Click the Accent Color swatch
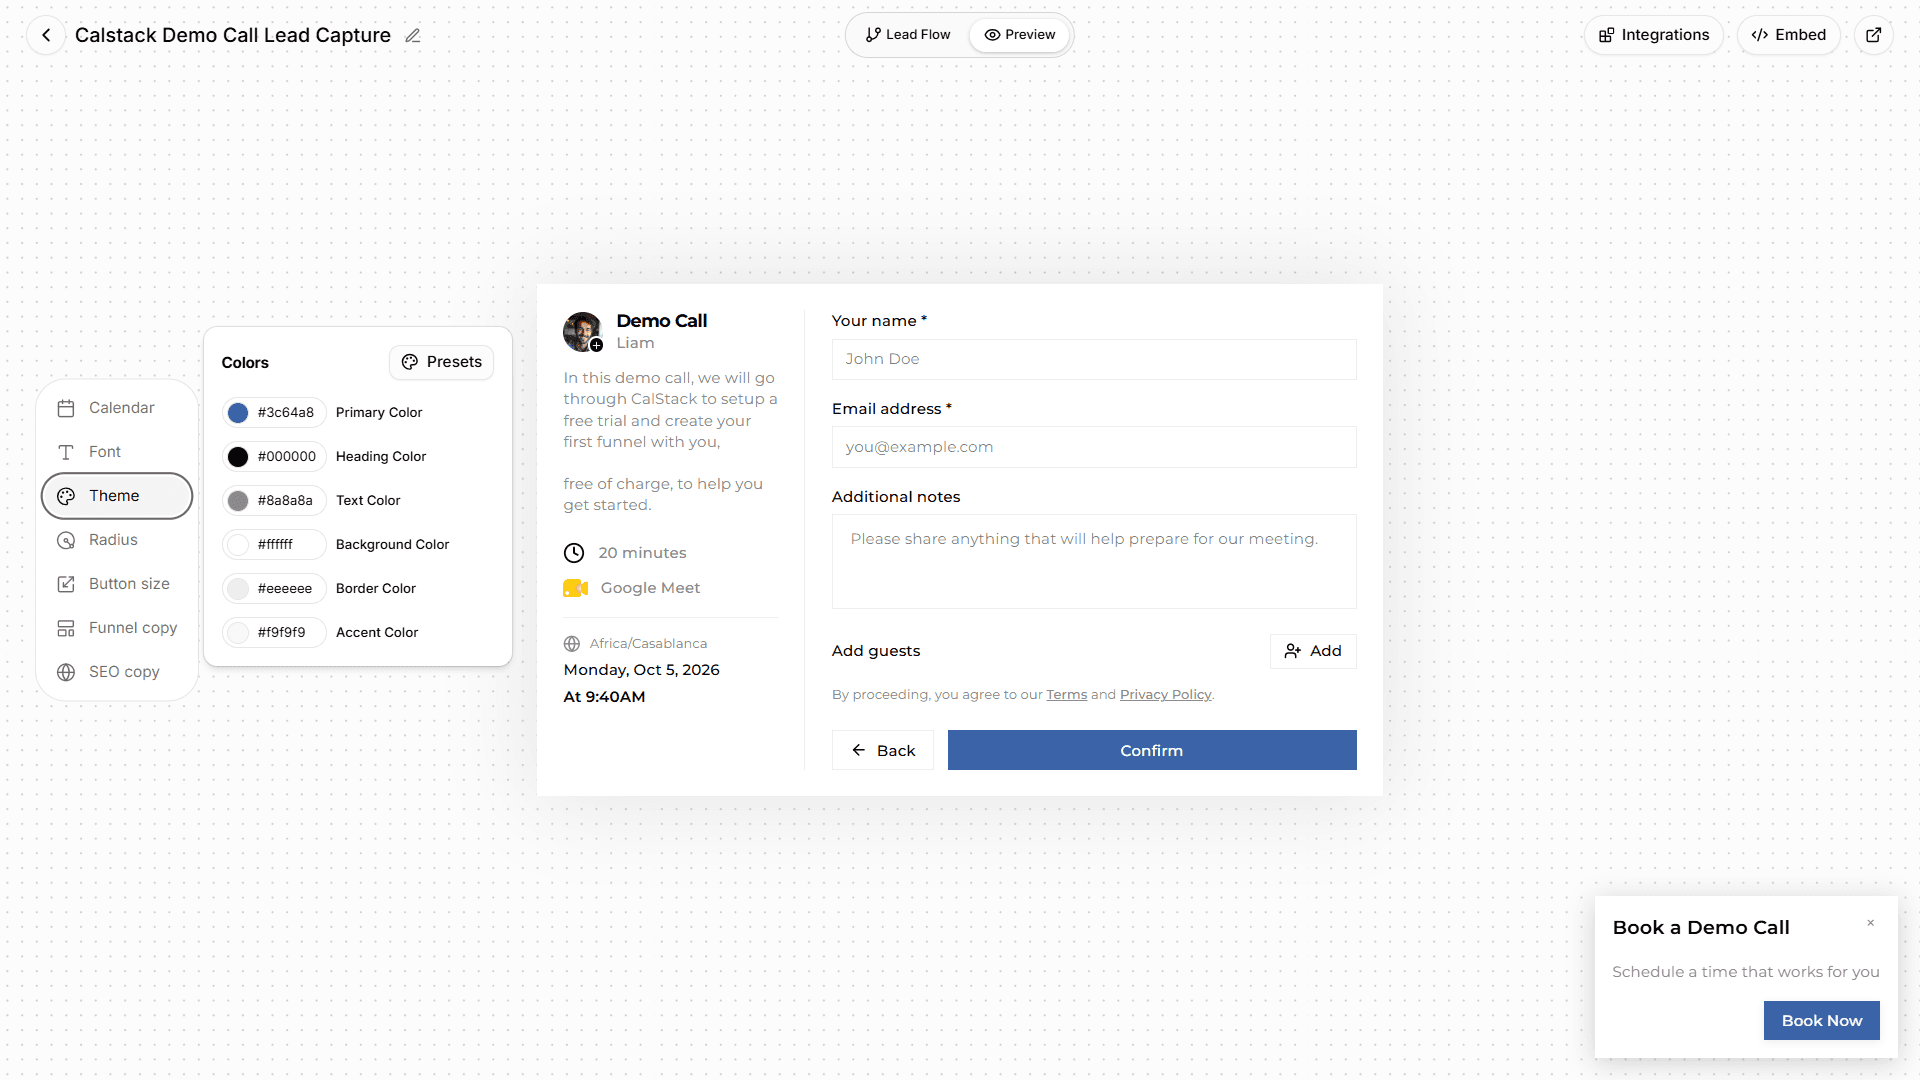Viewport: 1920px width, 1080px height. point(238,633)
